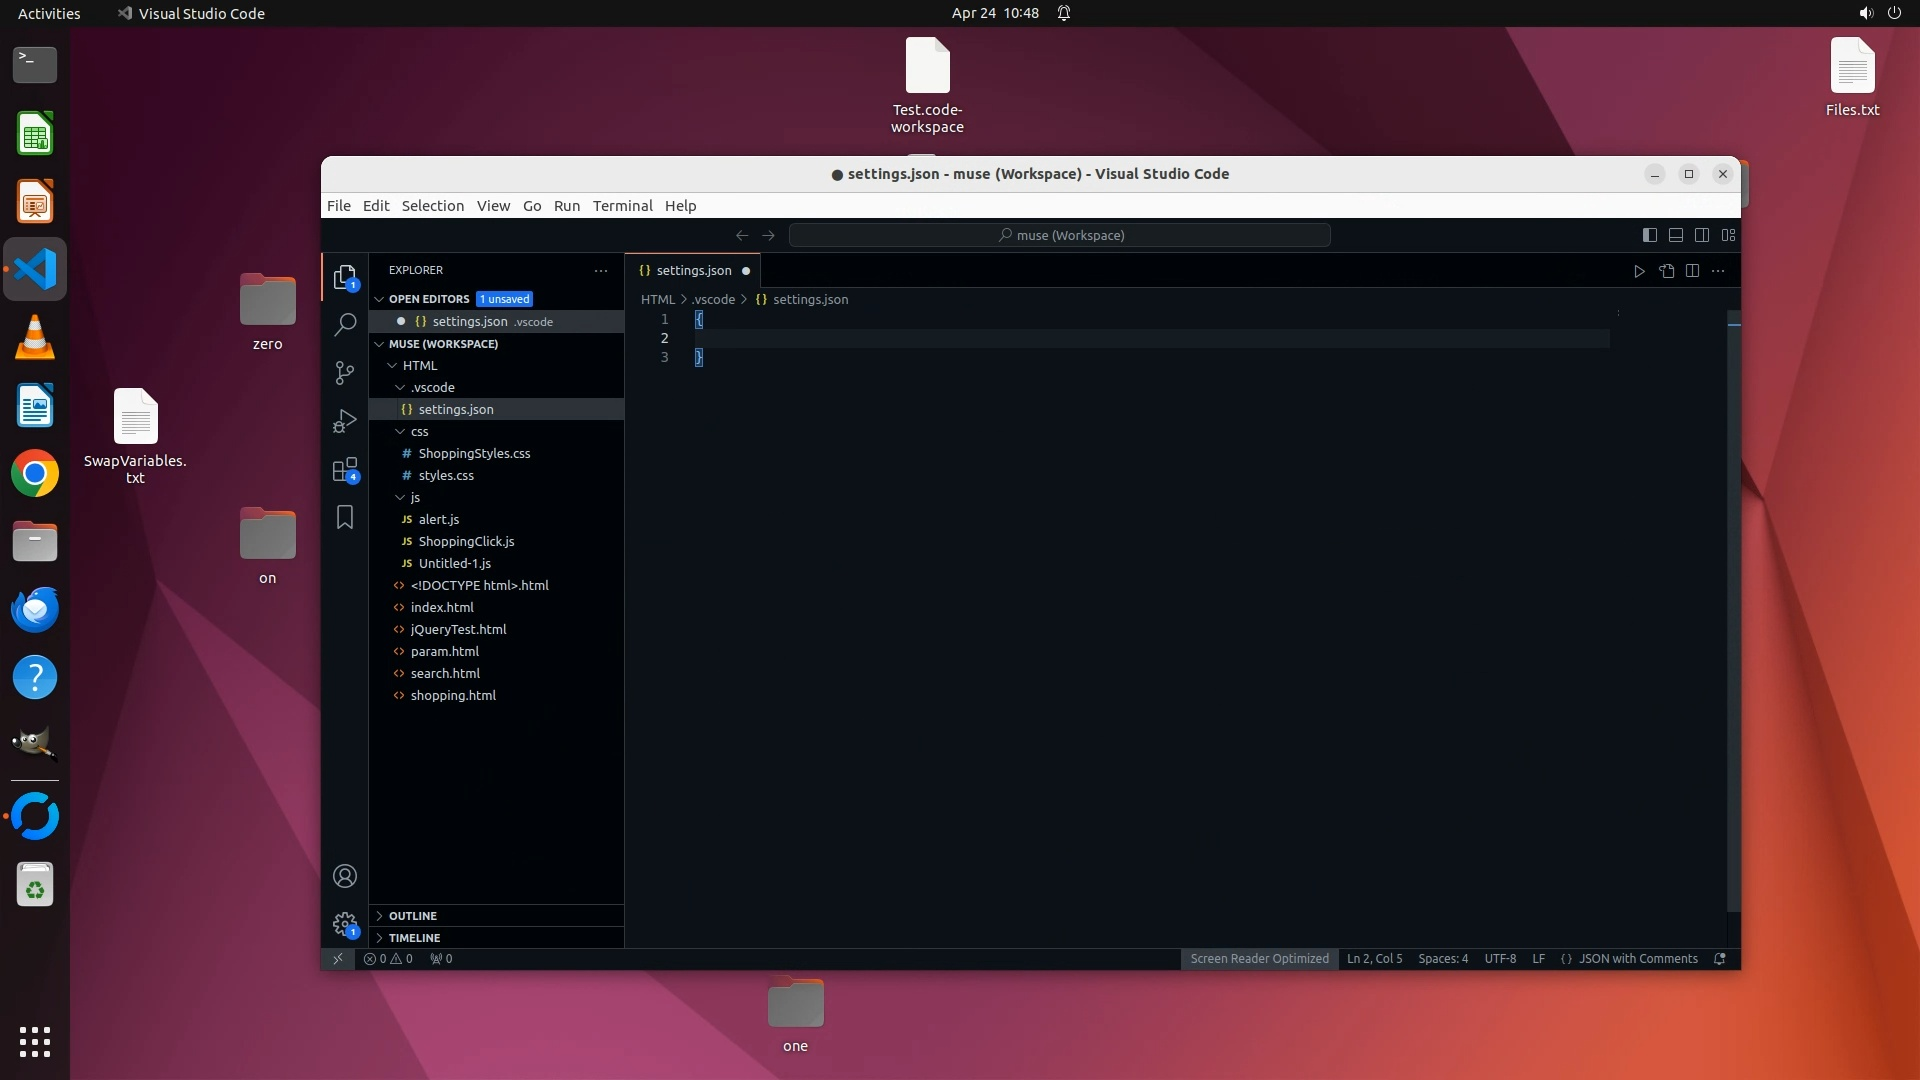1920x1080 pixels.
Task: Click the muse (Workspace) command center search box
Action: (1060, 235)
